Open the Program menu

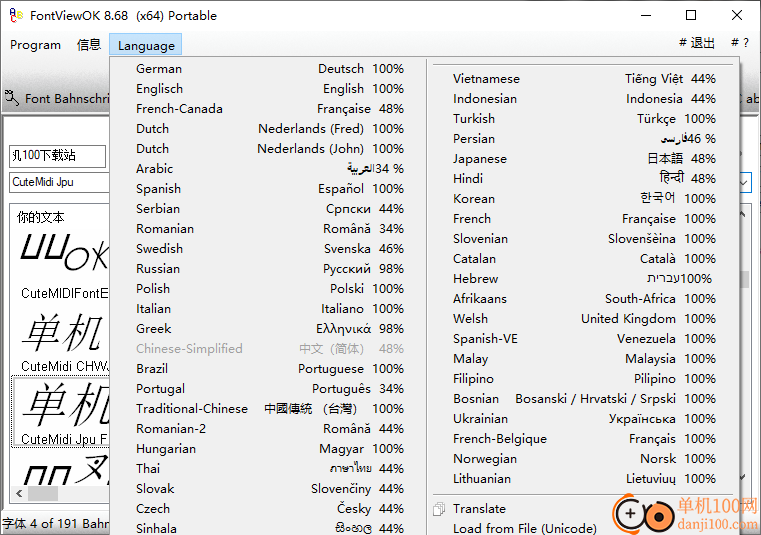click(x=35, y=45)
